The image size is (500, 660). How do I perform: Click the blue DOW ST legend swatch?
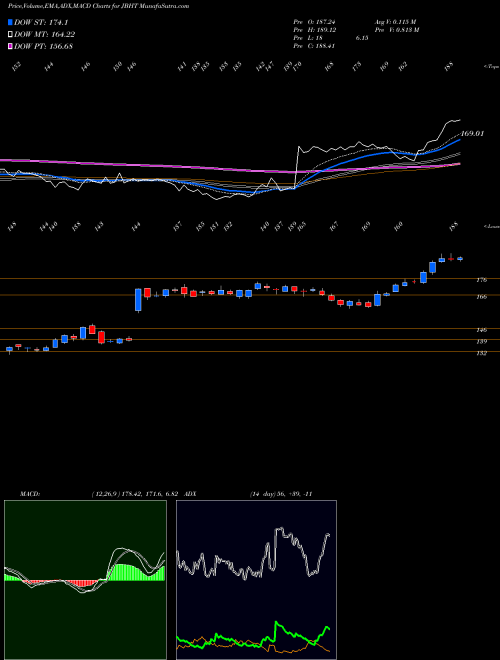pyautogui.click(x=11, y=22)
